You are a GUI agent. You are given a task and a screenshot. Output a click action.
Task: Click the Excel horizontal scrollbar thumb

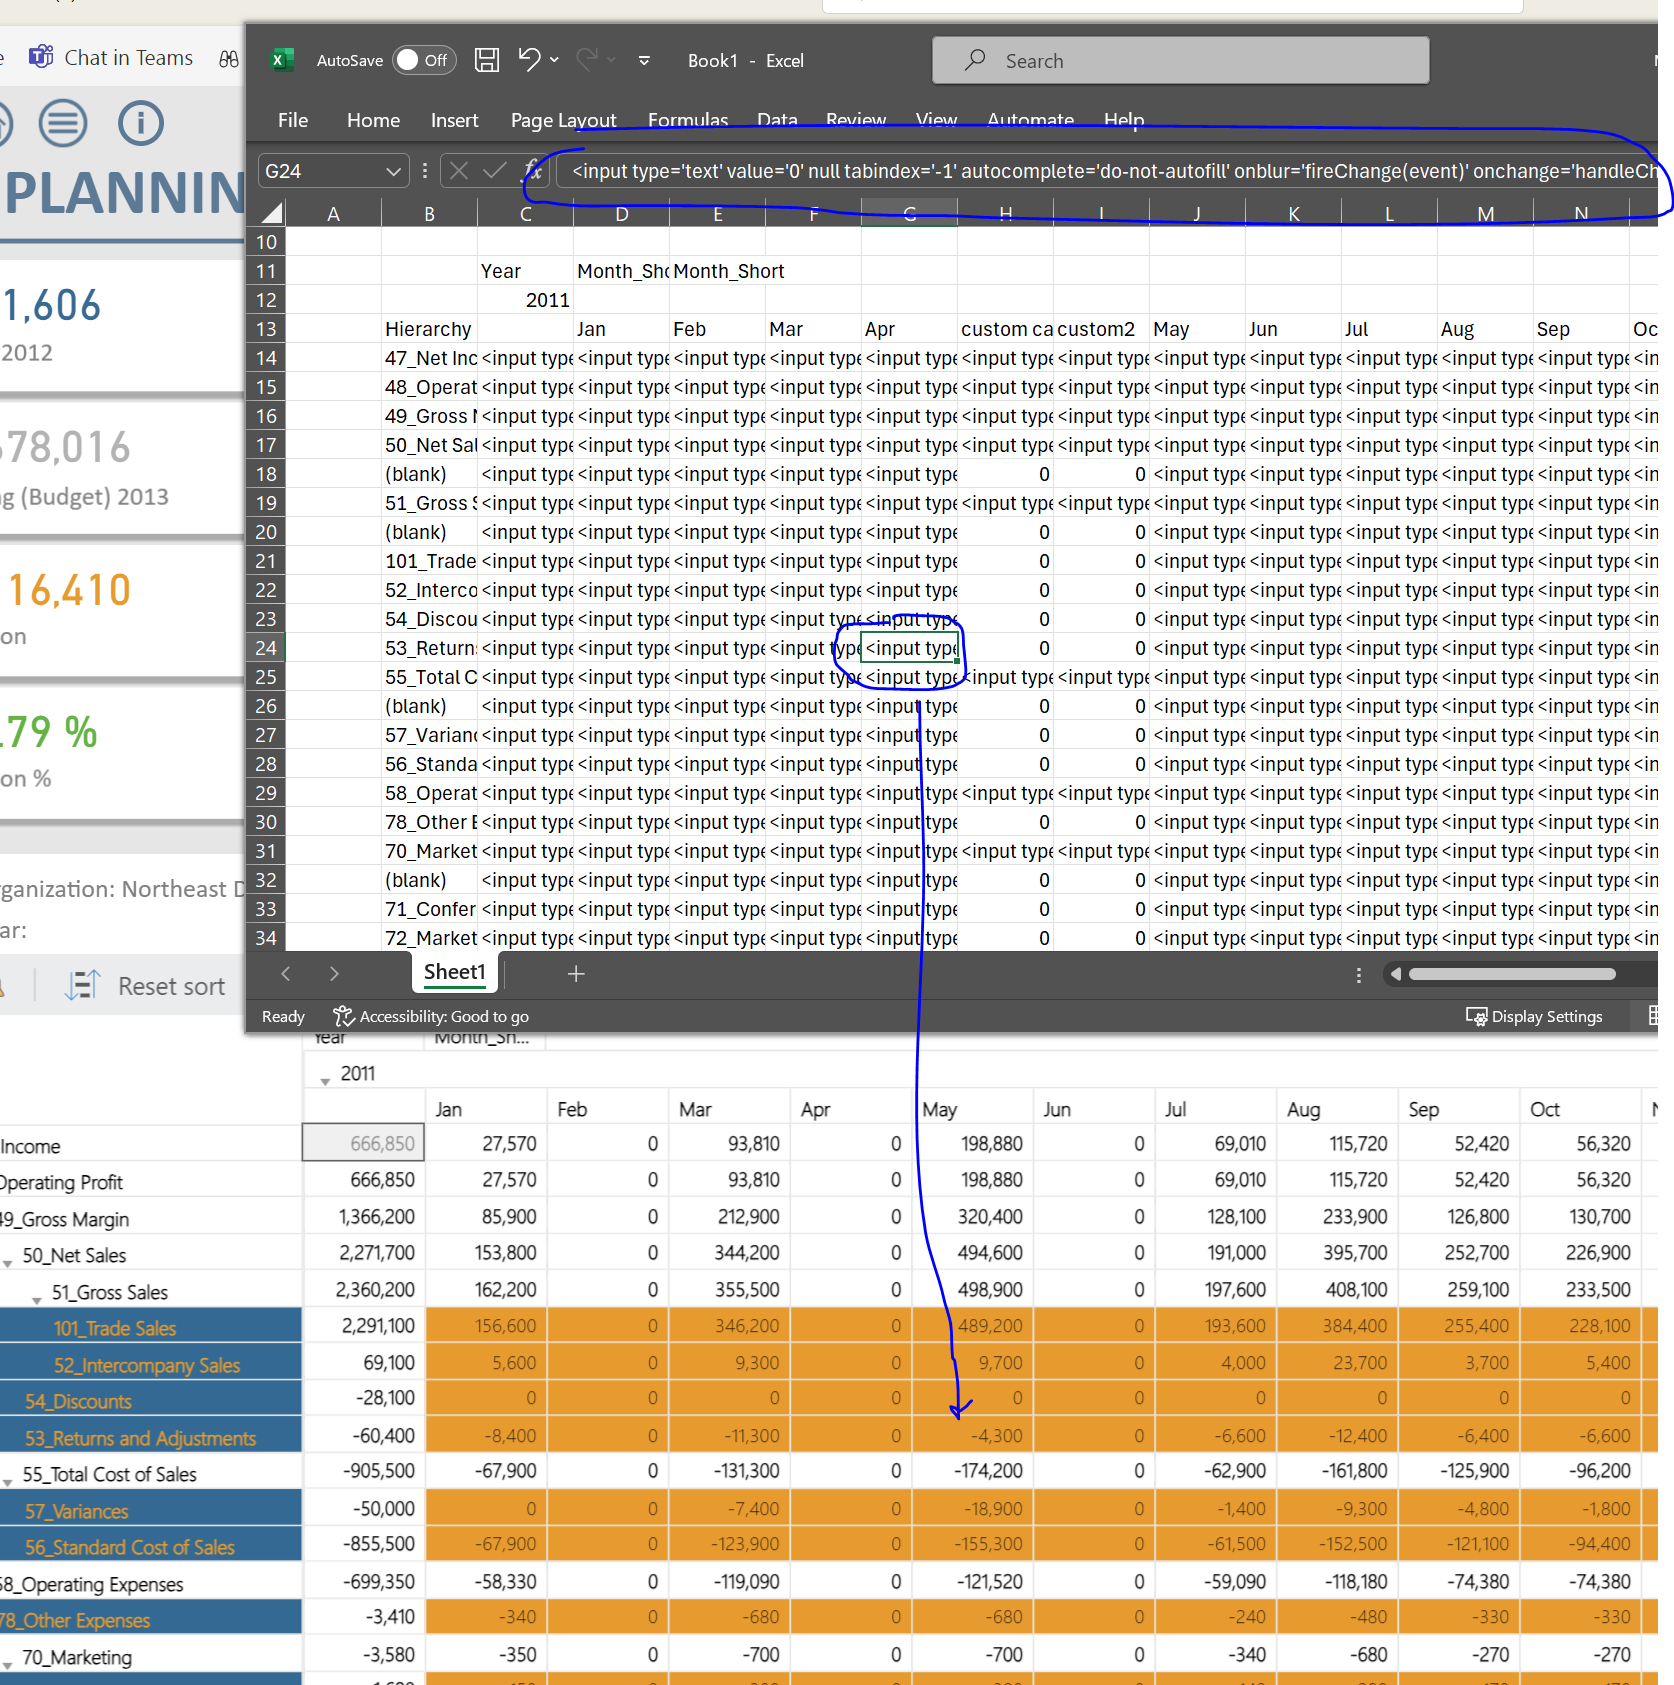[1512, 974]
